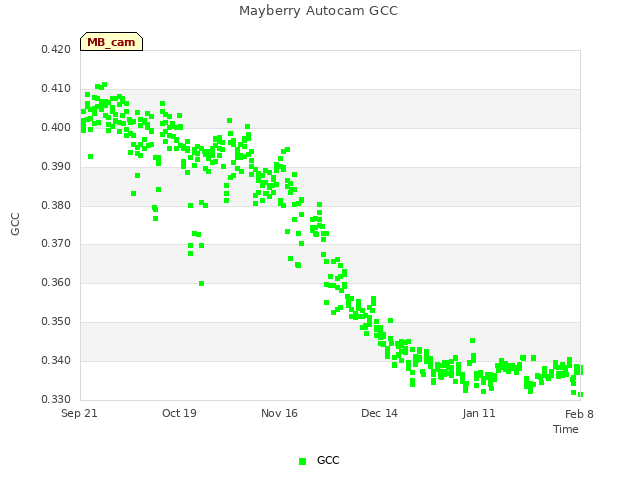
Task: Click the Time axis title
Action: pos(566,429)
